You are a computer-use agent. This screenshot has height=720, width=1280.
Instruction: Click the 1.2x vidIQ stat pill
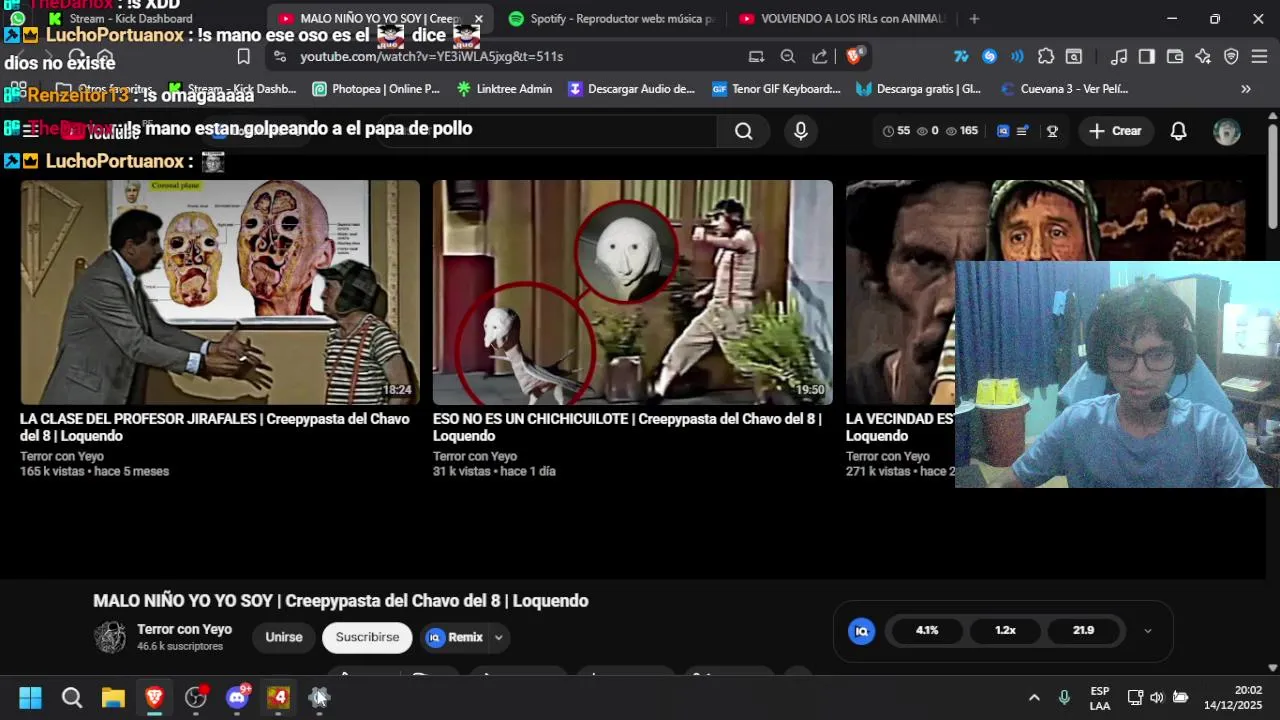(1005, 631)
